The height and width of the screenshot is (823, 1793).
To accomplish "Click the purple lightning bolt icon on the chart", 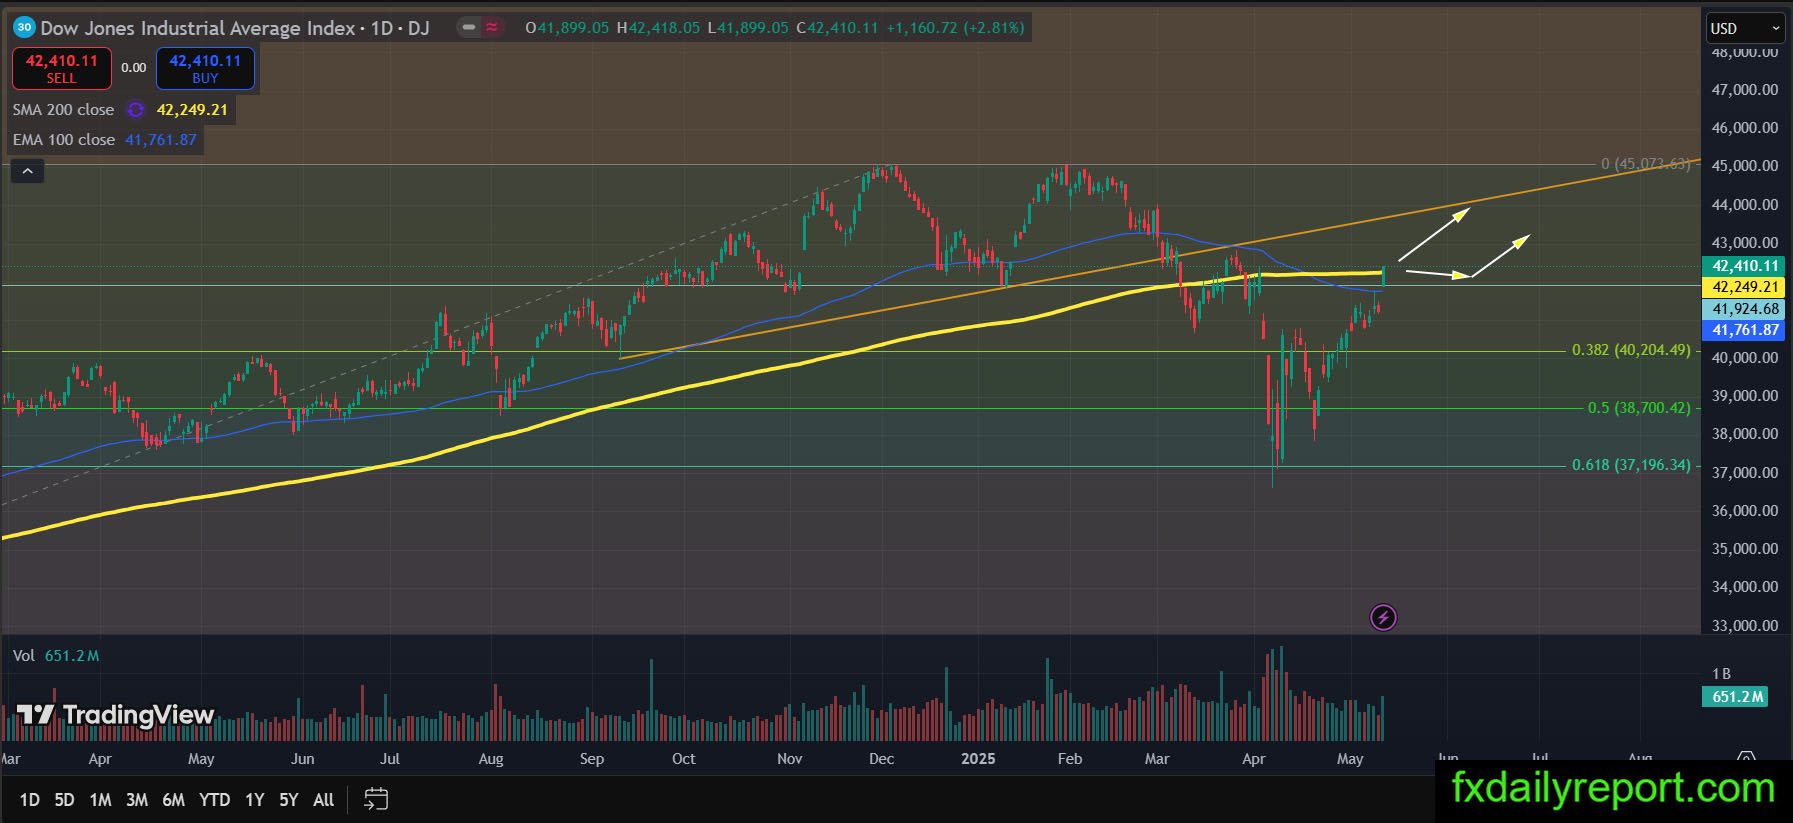I will pos(1383,617).
